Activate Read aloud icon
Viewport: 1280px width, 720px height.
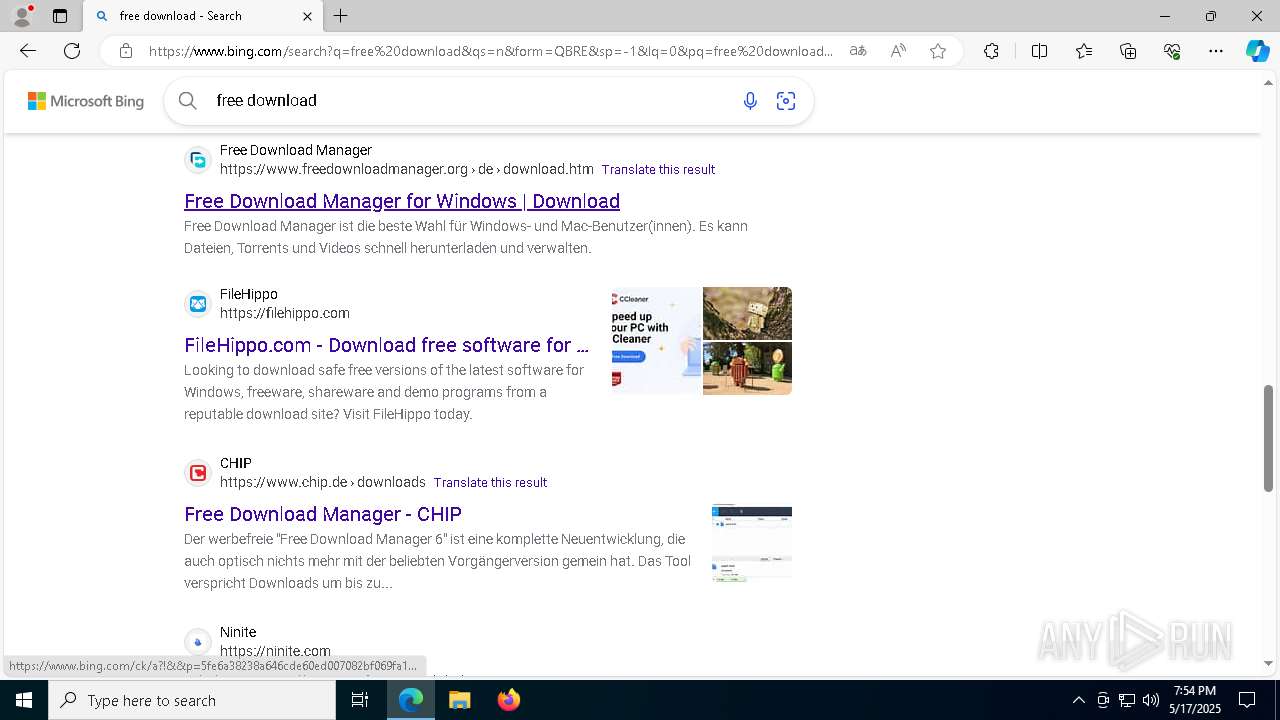[898, 51]
